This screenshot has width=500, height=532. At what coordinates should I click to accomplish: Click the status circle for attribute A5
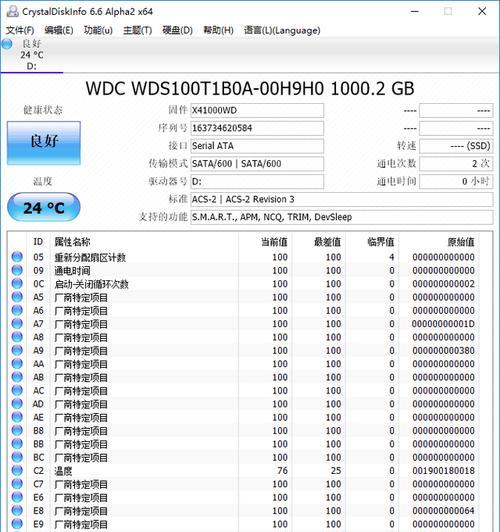[17, 297]
